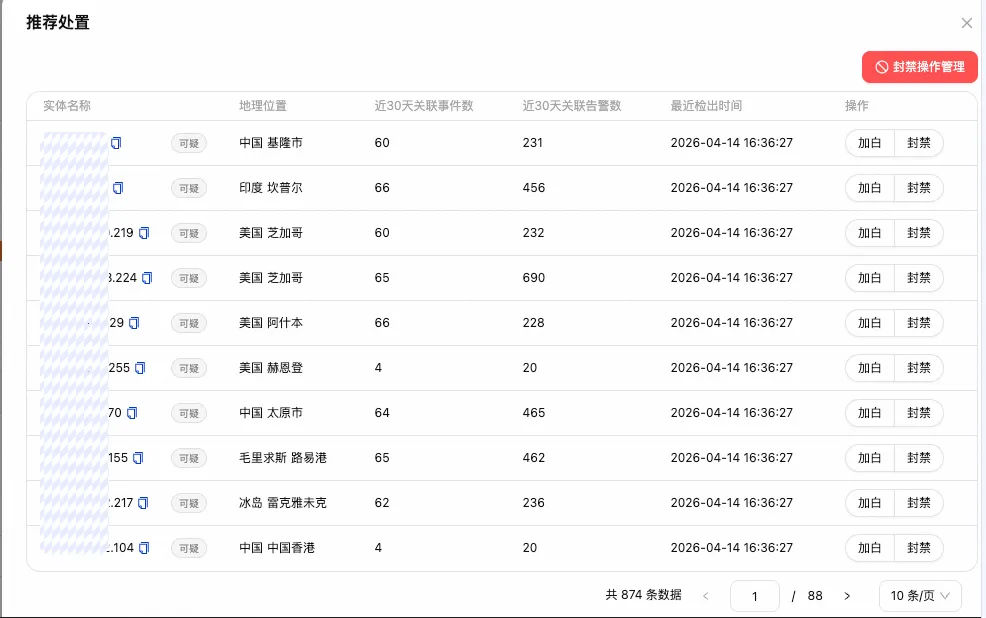Click the 最近检出时间 column header
Screen dimensions: 986x618
pos(706,106)
